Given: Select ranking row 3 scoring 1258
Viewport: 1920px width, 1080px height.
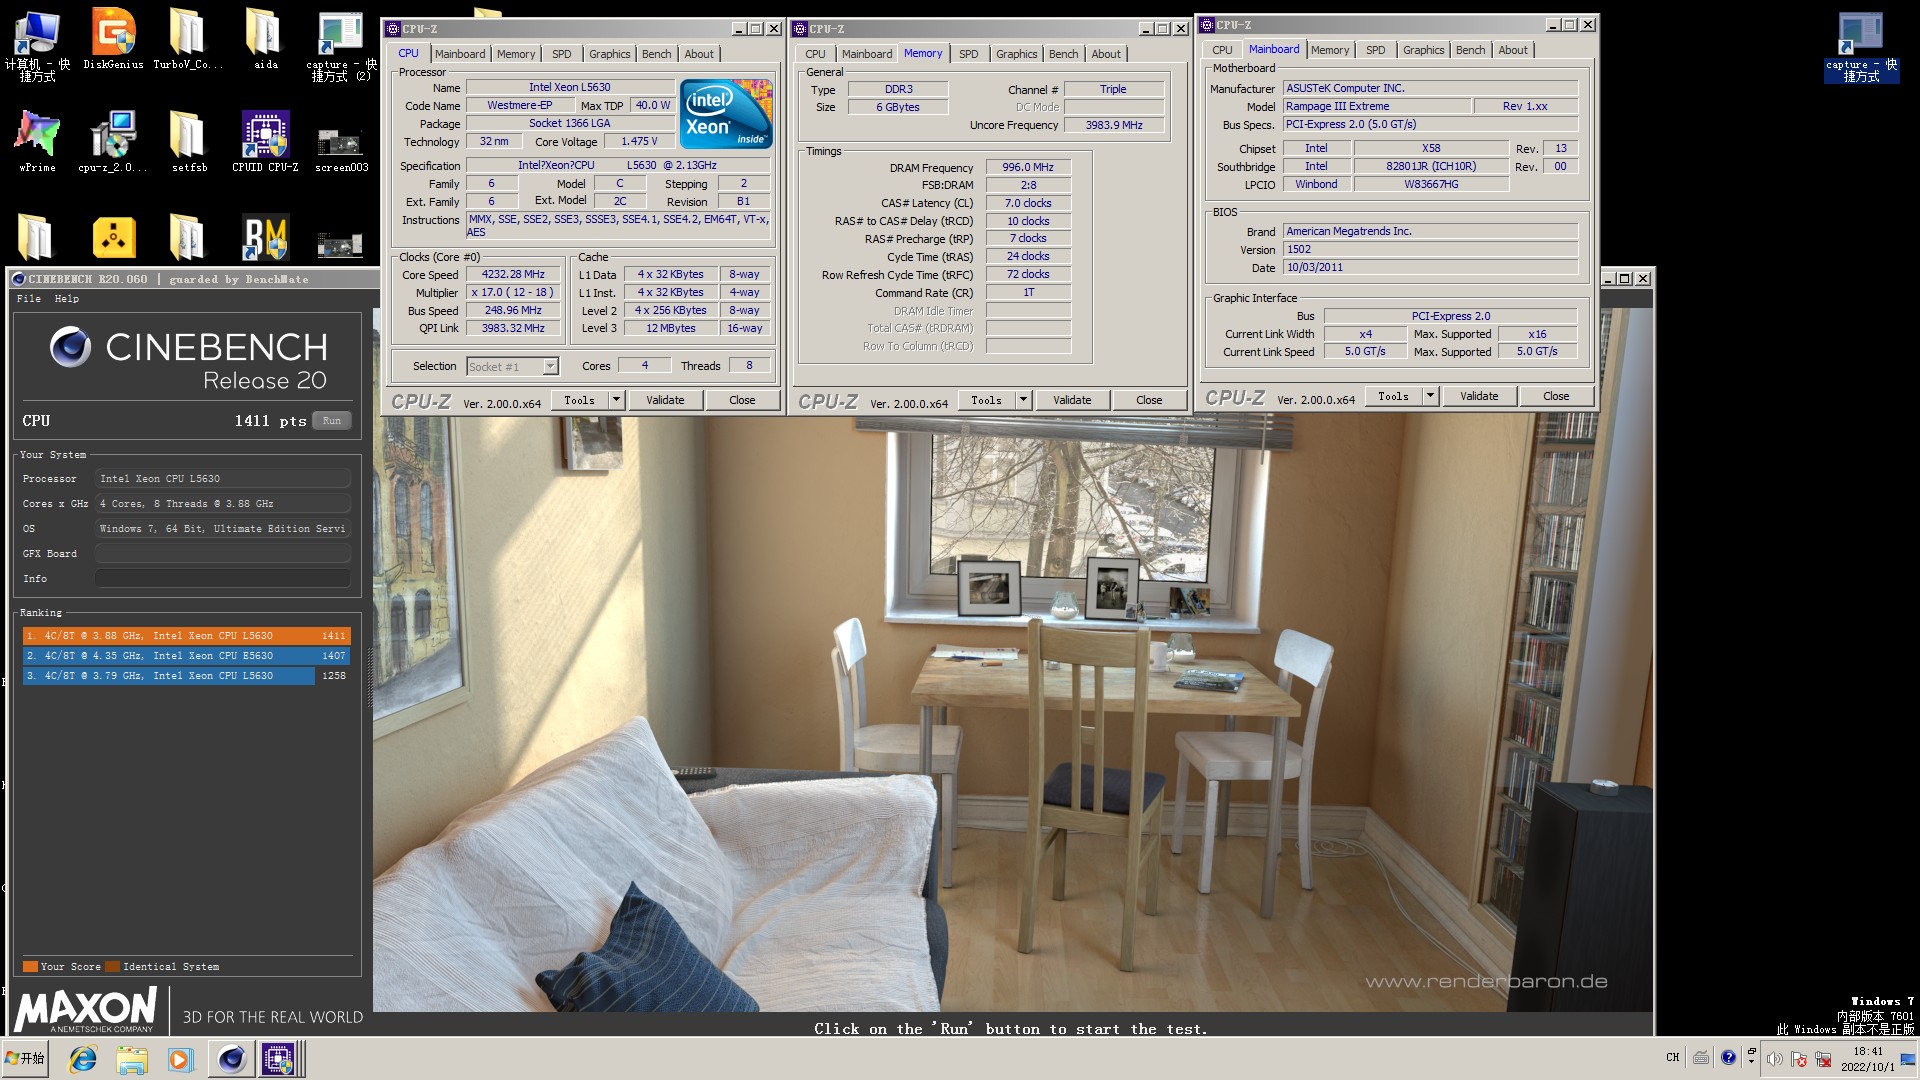Looking at the screenshot, I should coord(186,676).
